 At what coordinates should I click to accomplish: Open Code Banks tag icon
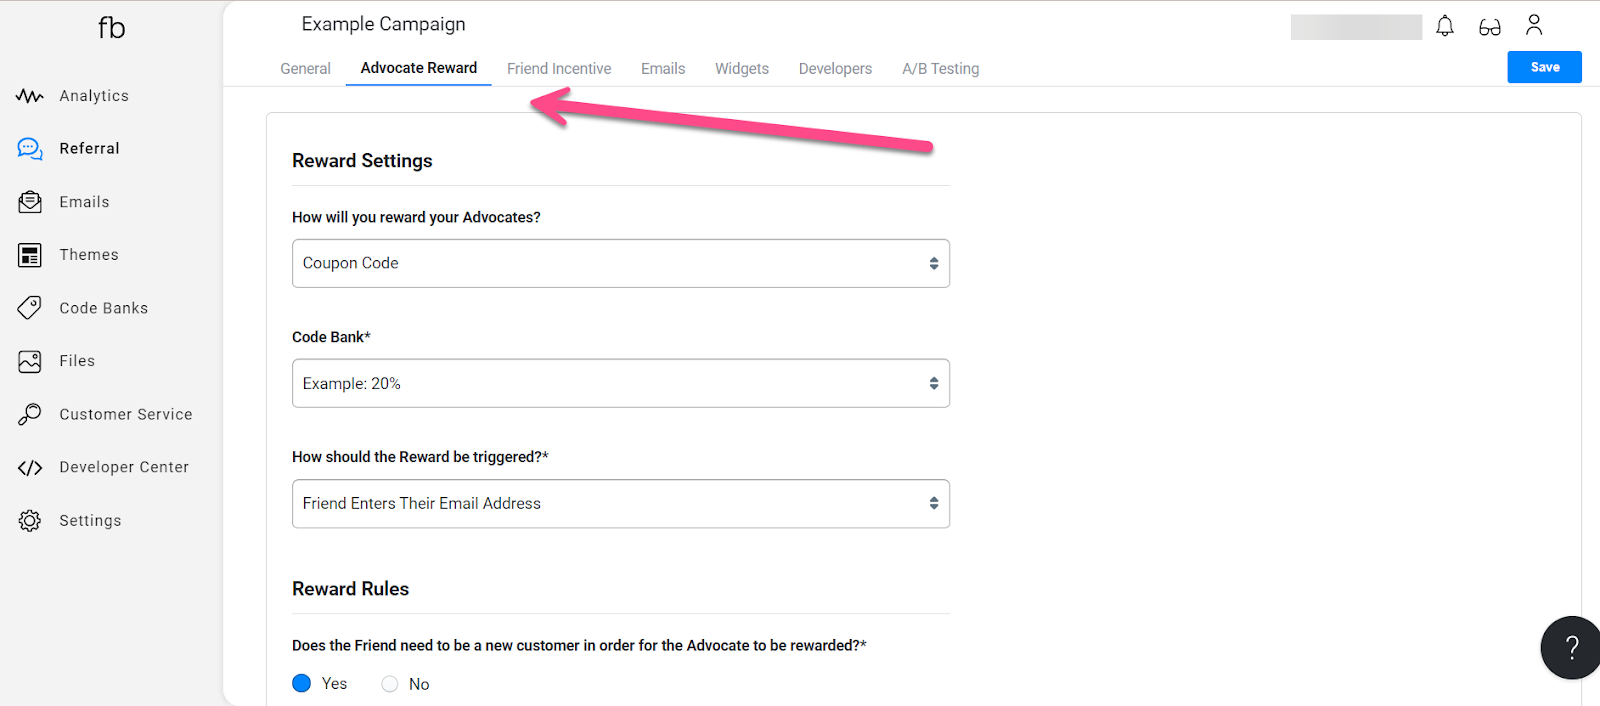pos(30,308)
